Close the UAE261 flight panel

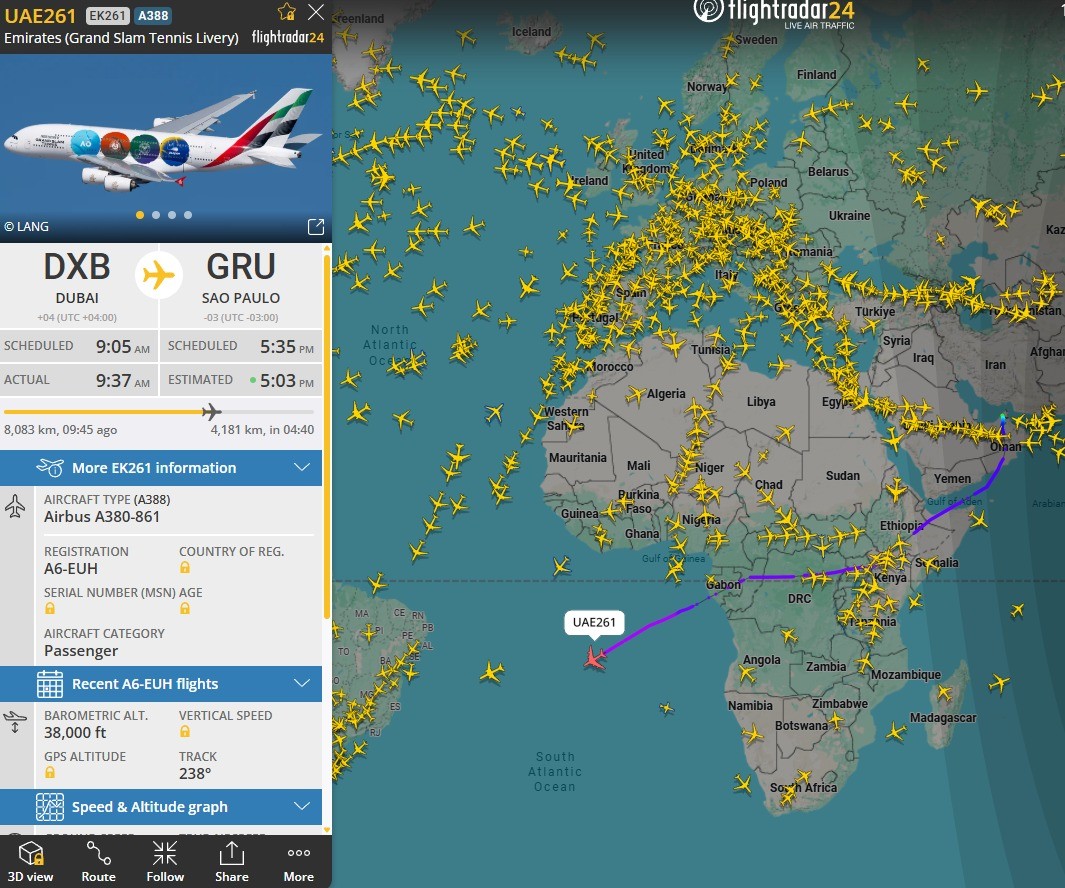pos(316,12)
